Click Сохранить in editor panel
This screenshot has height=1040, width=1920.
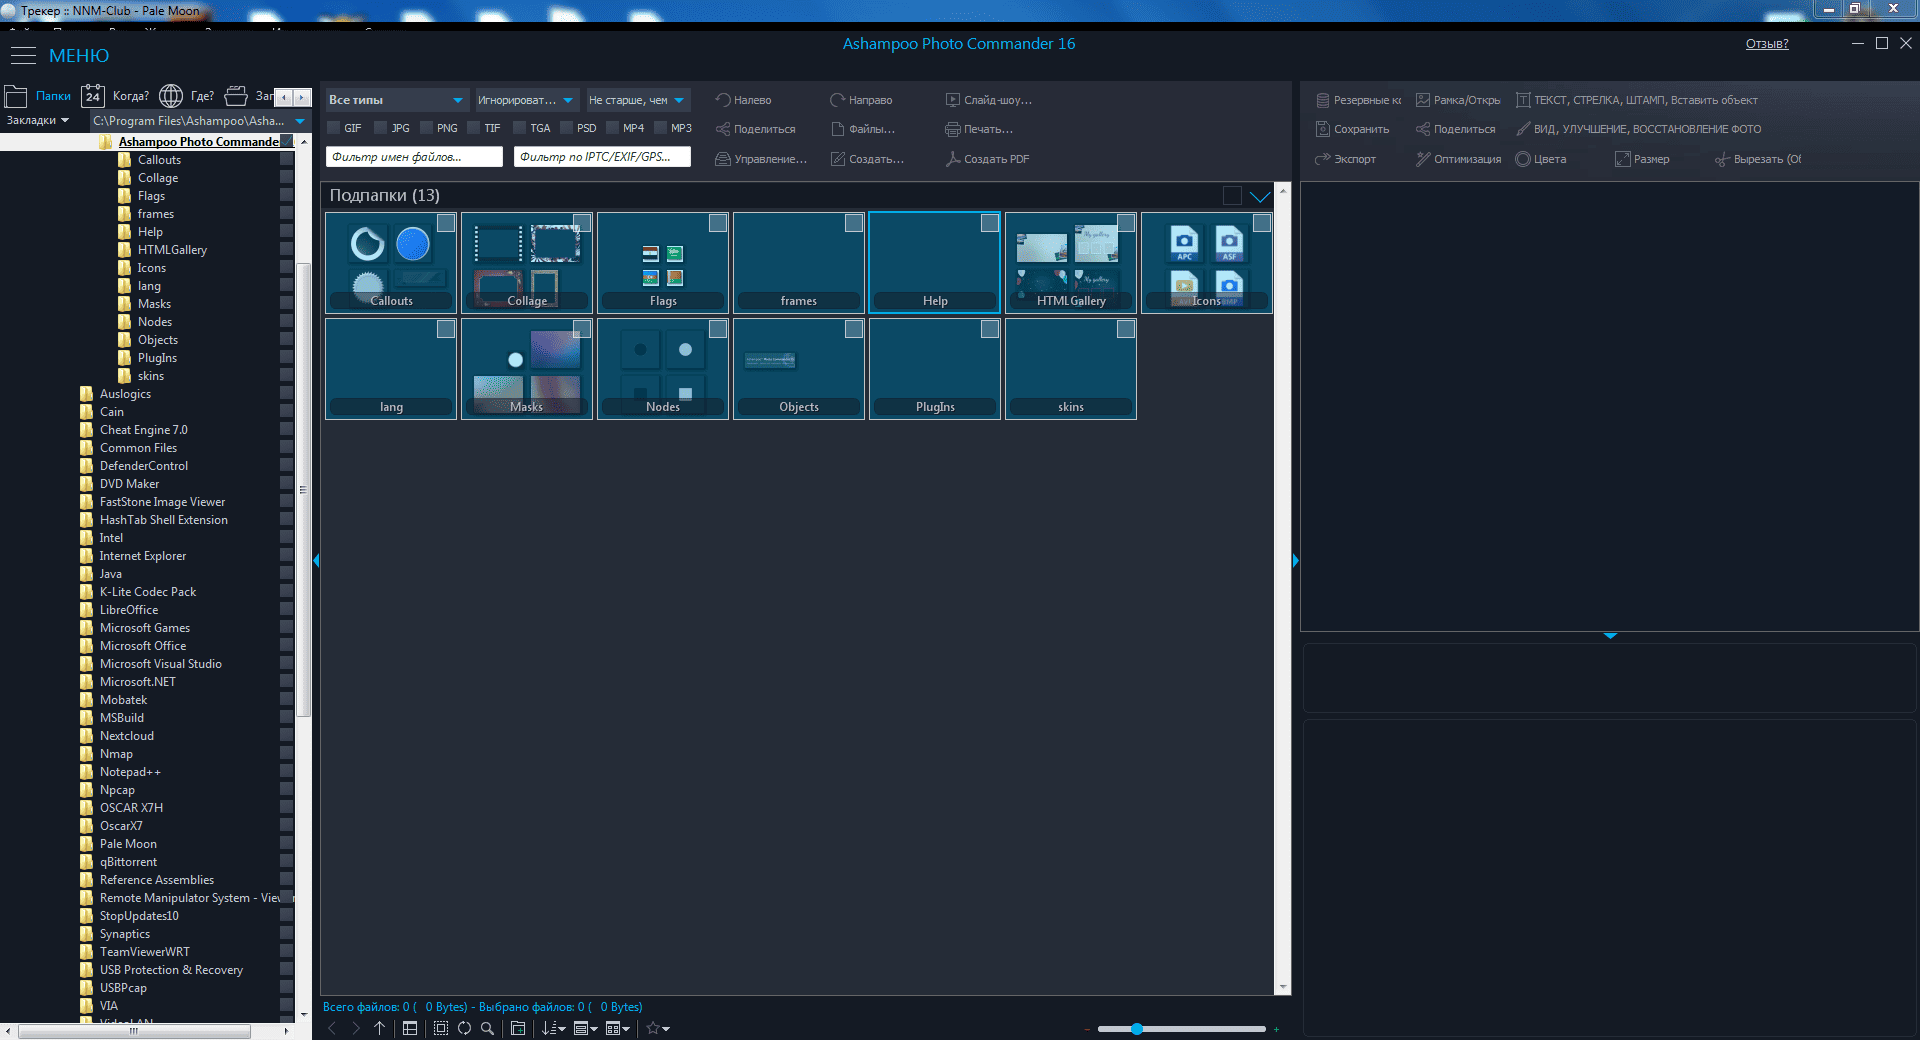point(1352,129)
